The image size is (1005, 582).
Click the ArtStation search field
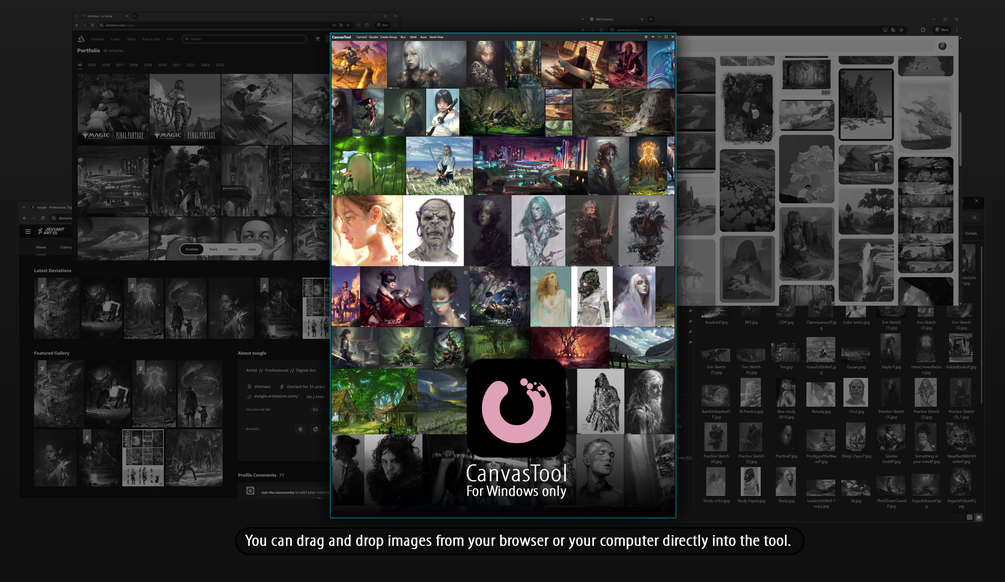tap(244, 39)
